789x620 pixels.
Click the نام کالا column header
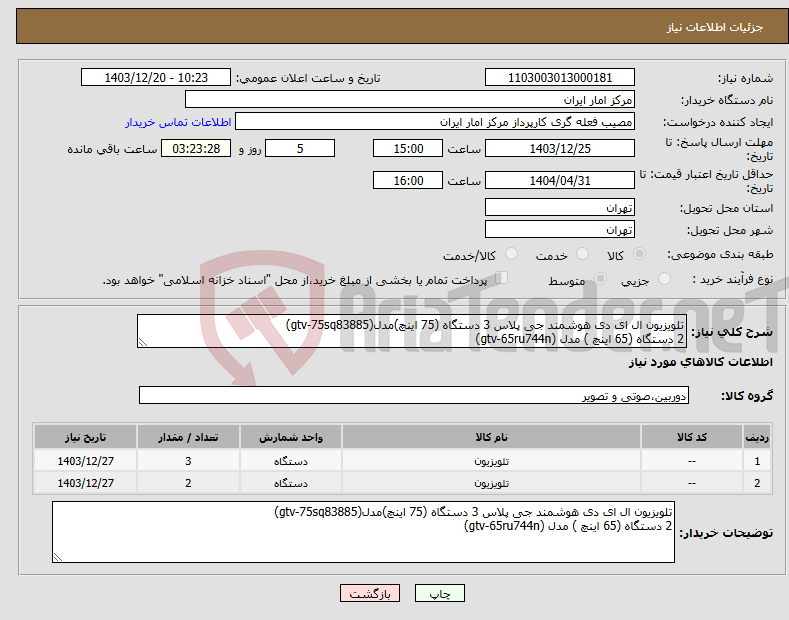point(492,437)
